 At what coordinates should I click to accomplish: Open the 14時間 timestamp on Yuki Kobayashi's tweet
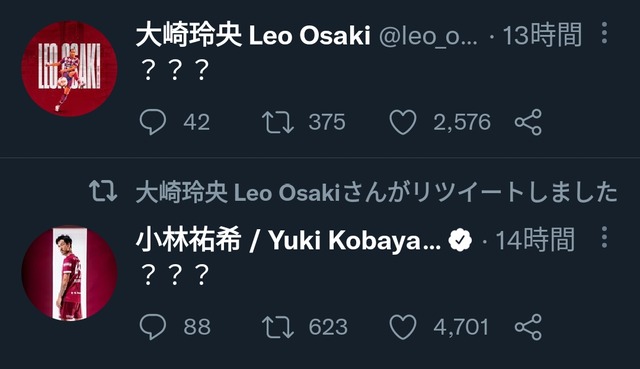tap(535, 240)
